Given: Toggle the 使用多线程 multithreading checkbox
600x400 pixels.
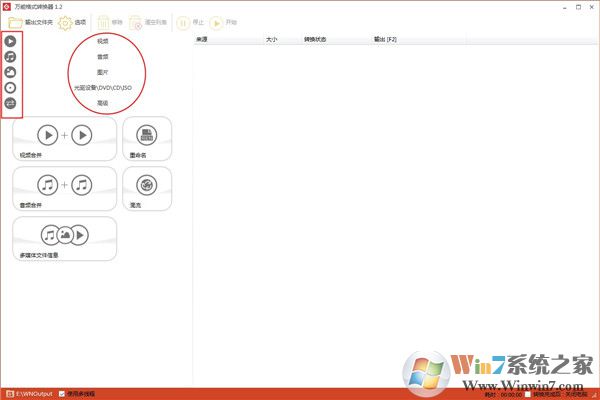Looking at the screenshot, I should click(62, 393).
